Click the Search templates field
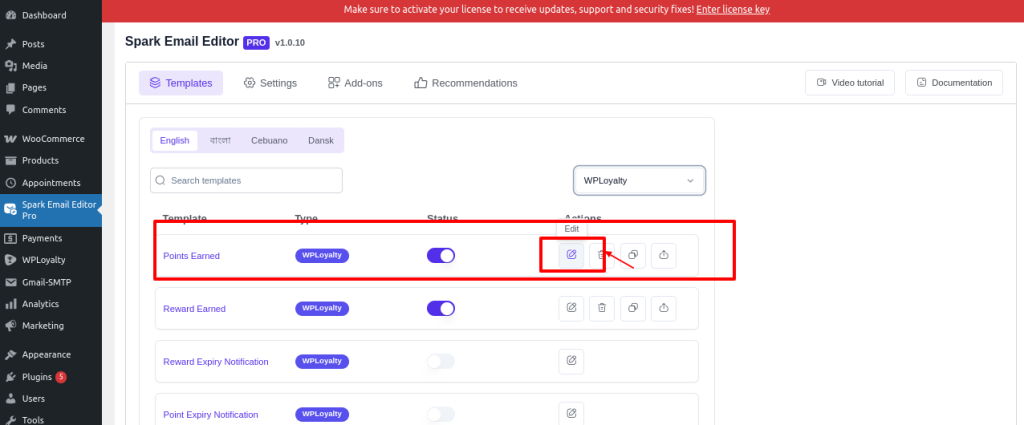 [x=246, y=180]
